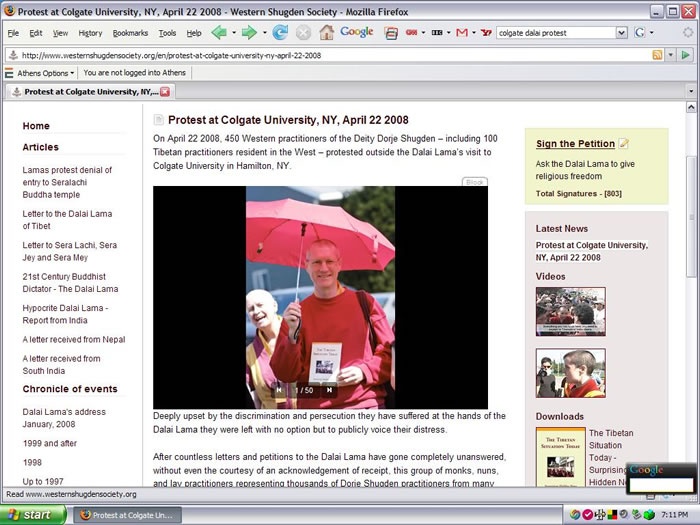Screen dimensions: 700x525
Task: Open the list-all-tabs dropdown arrow
Action: 691,92
